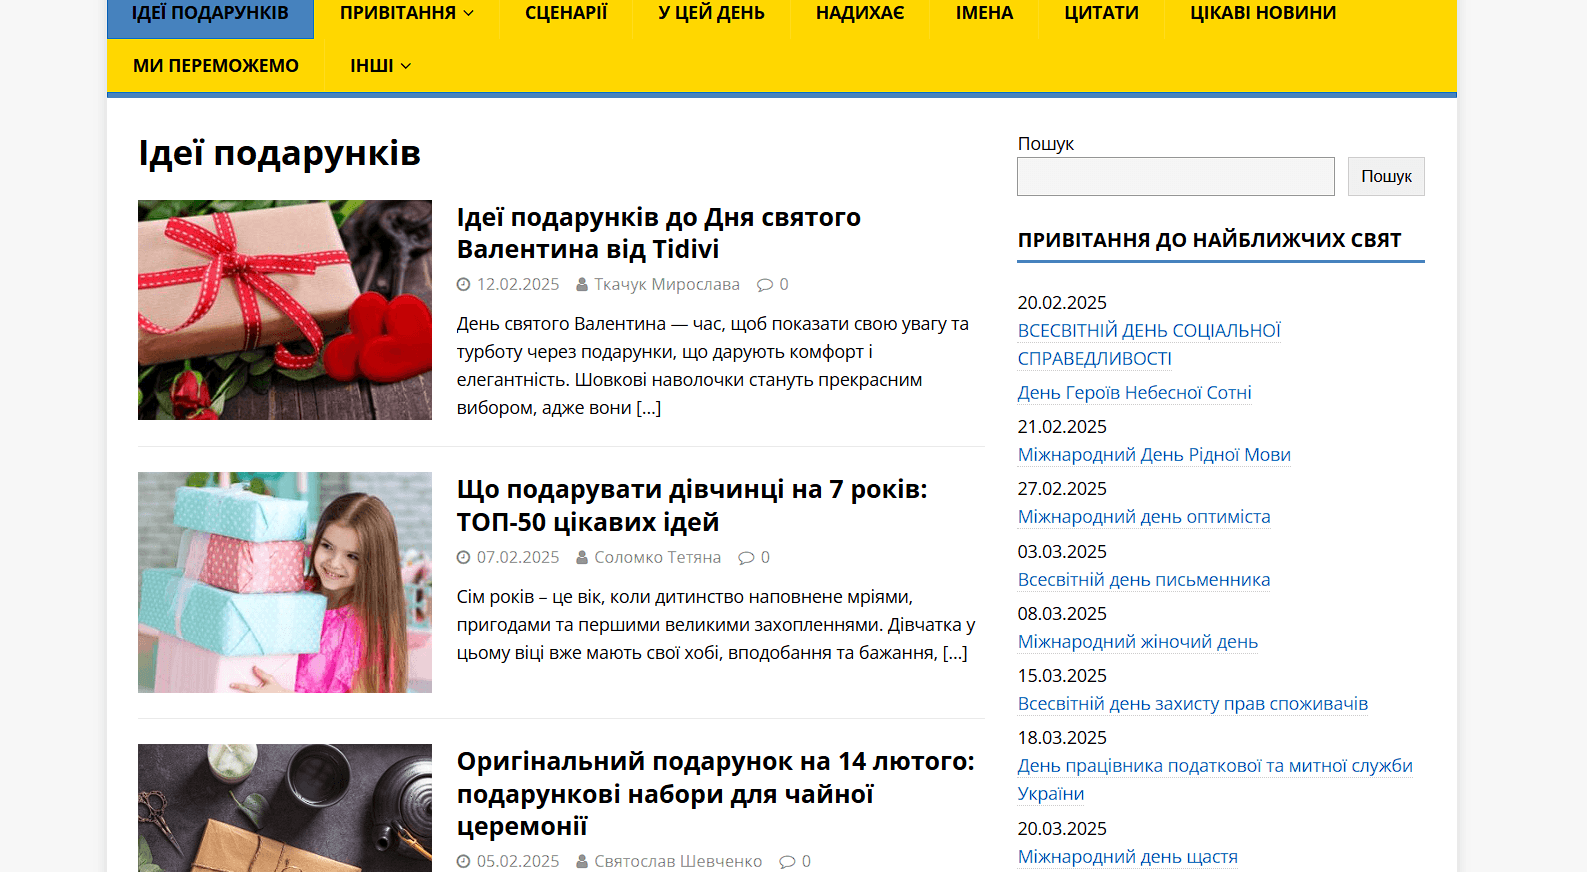Click the author icon beside Ткачук Мирослава

tap(582, 285)
